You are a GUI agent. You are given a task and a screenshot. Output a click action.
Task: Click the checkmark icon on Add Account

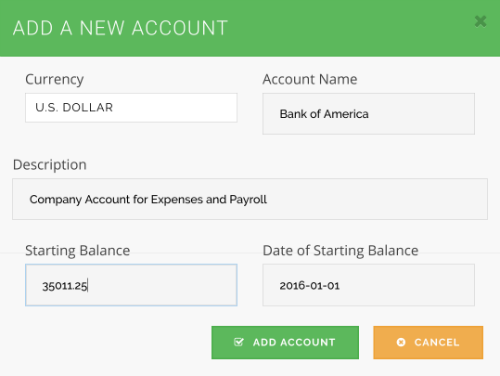coord(239,342)
